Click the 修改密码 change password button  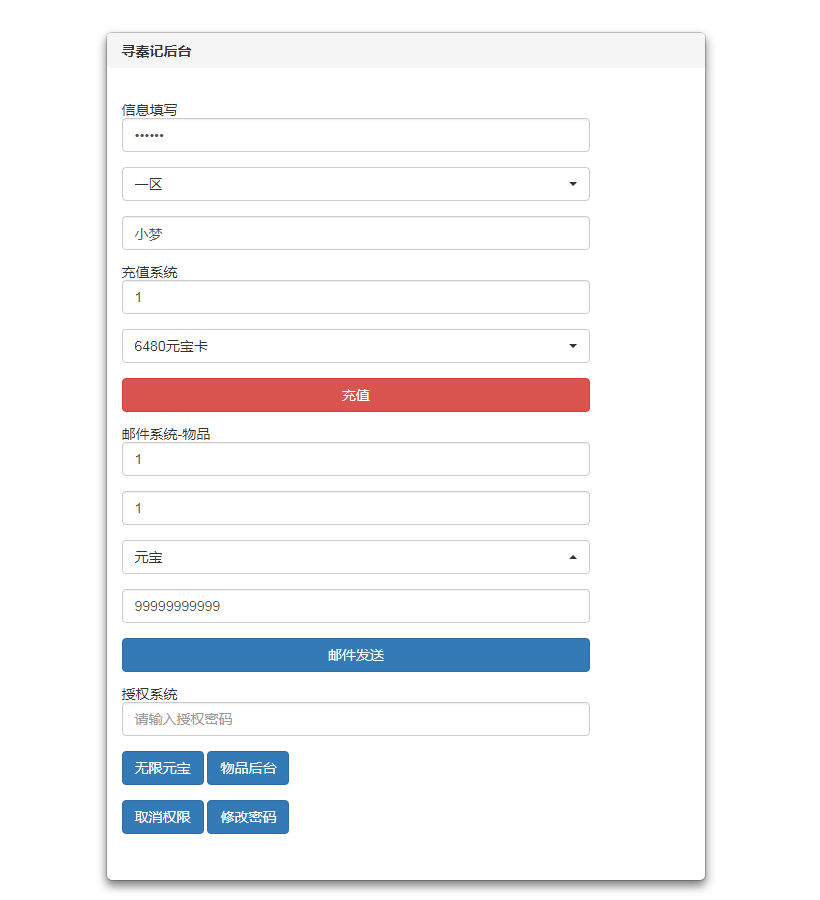coord(247,817)
